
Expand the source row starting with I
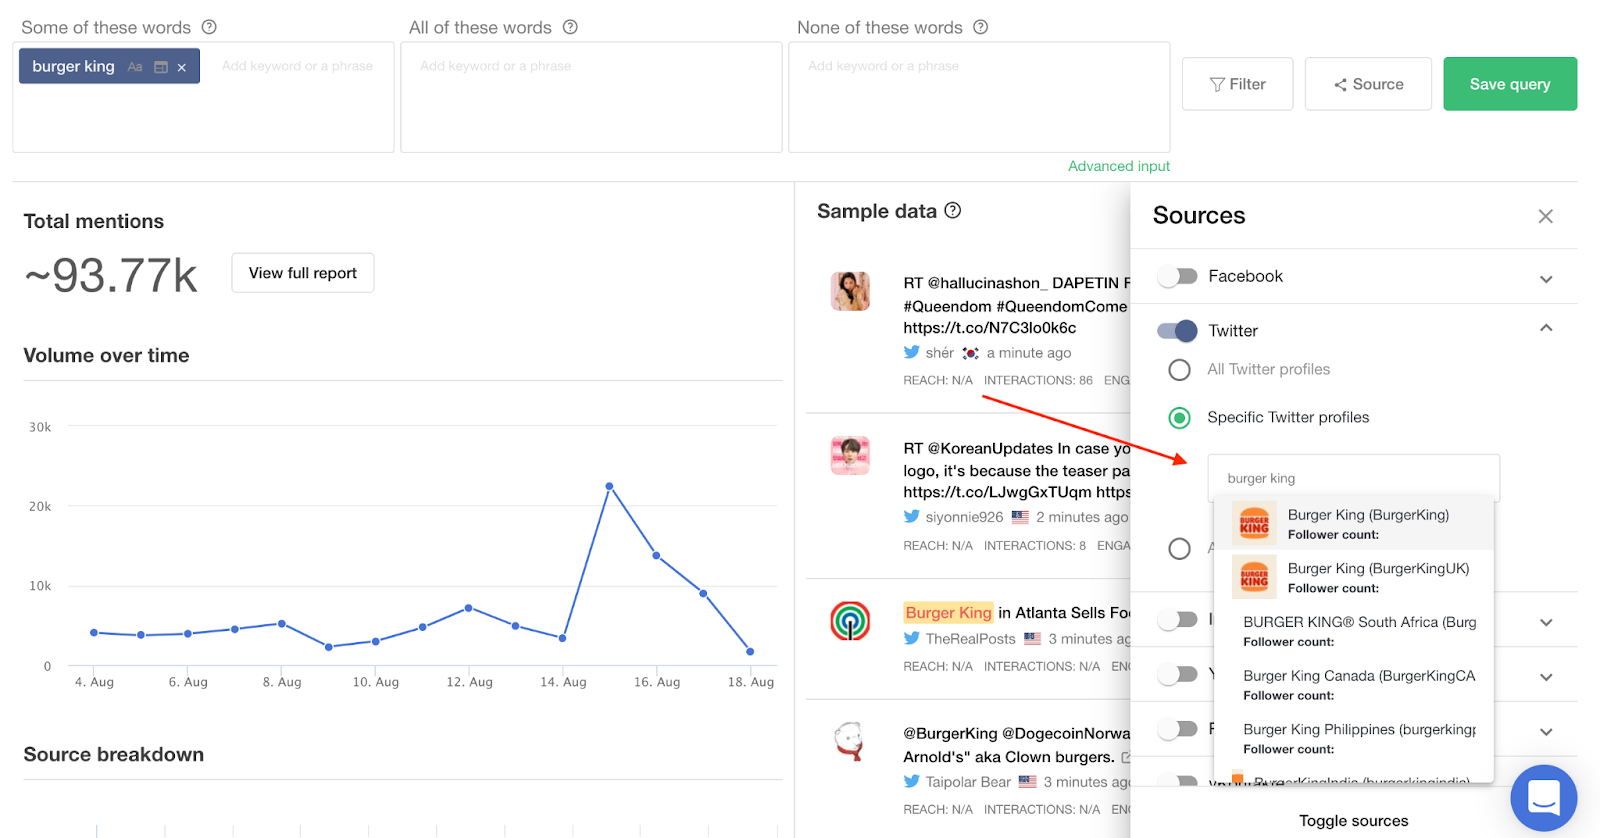pos(1546,622)
